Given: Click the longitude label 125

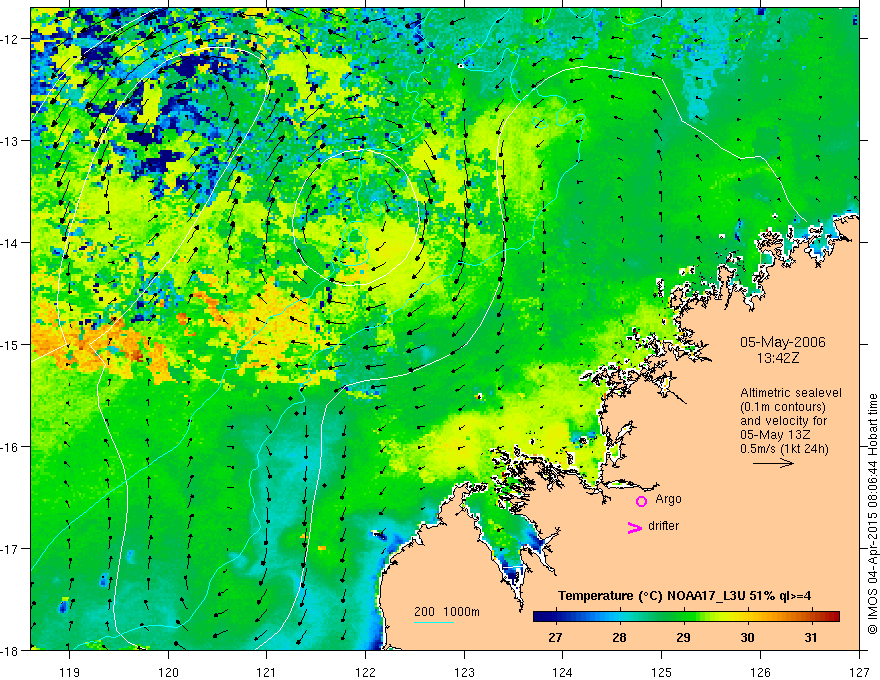Looking at the screenshot, I should pos(662,672).
